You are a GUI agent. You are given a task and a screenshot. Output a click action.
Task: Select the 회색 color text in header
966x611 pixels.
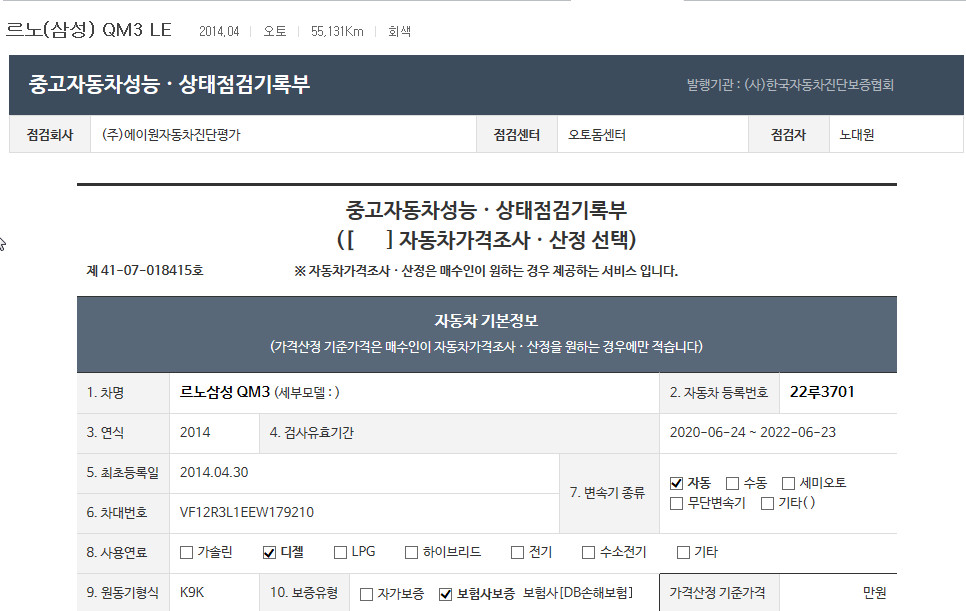click(x=399, y=31)
